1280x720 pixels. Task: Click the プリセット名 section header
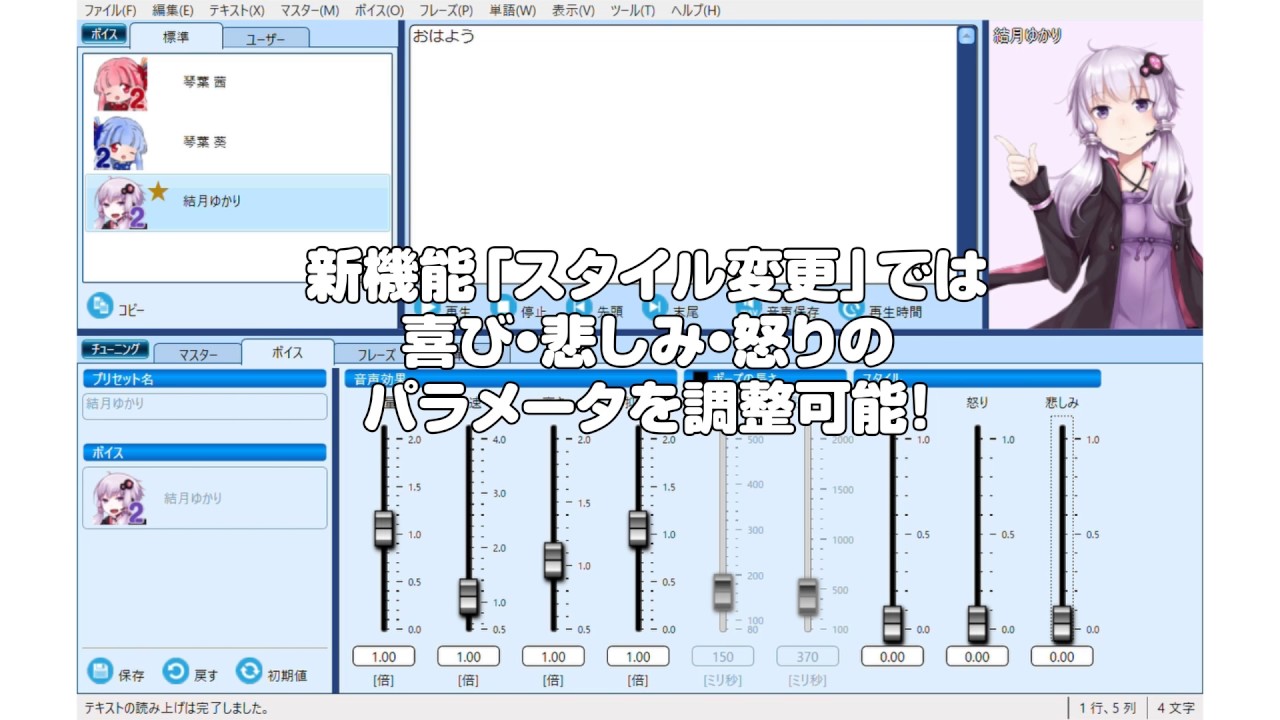point(205,379)
